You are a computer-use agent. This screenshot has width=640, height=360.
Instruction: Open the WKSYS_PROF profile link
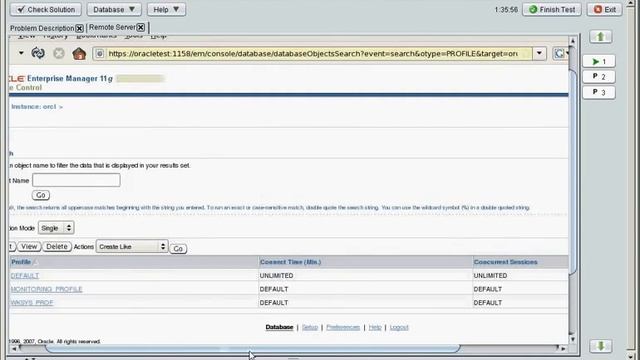(32, 303)
